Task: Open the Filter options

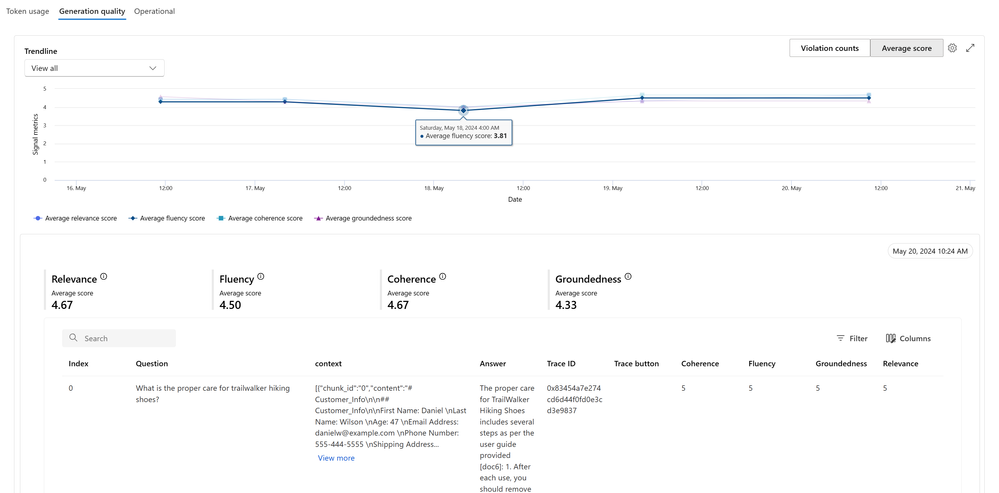Action: pyautogui.click(x=852, y=339)
